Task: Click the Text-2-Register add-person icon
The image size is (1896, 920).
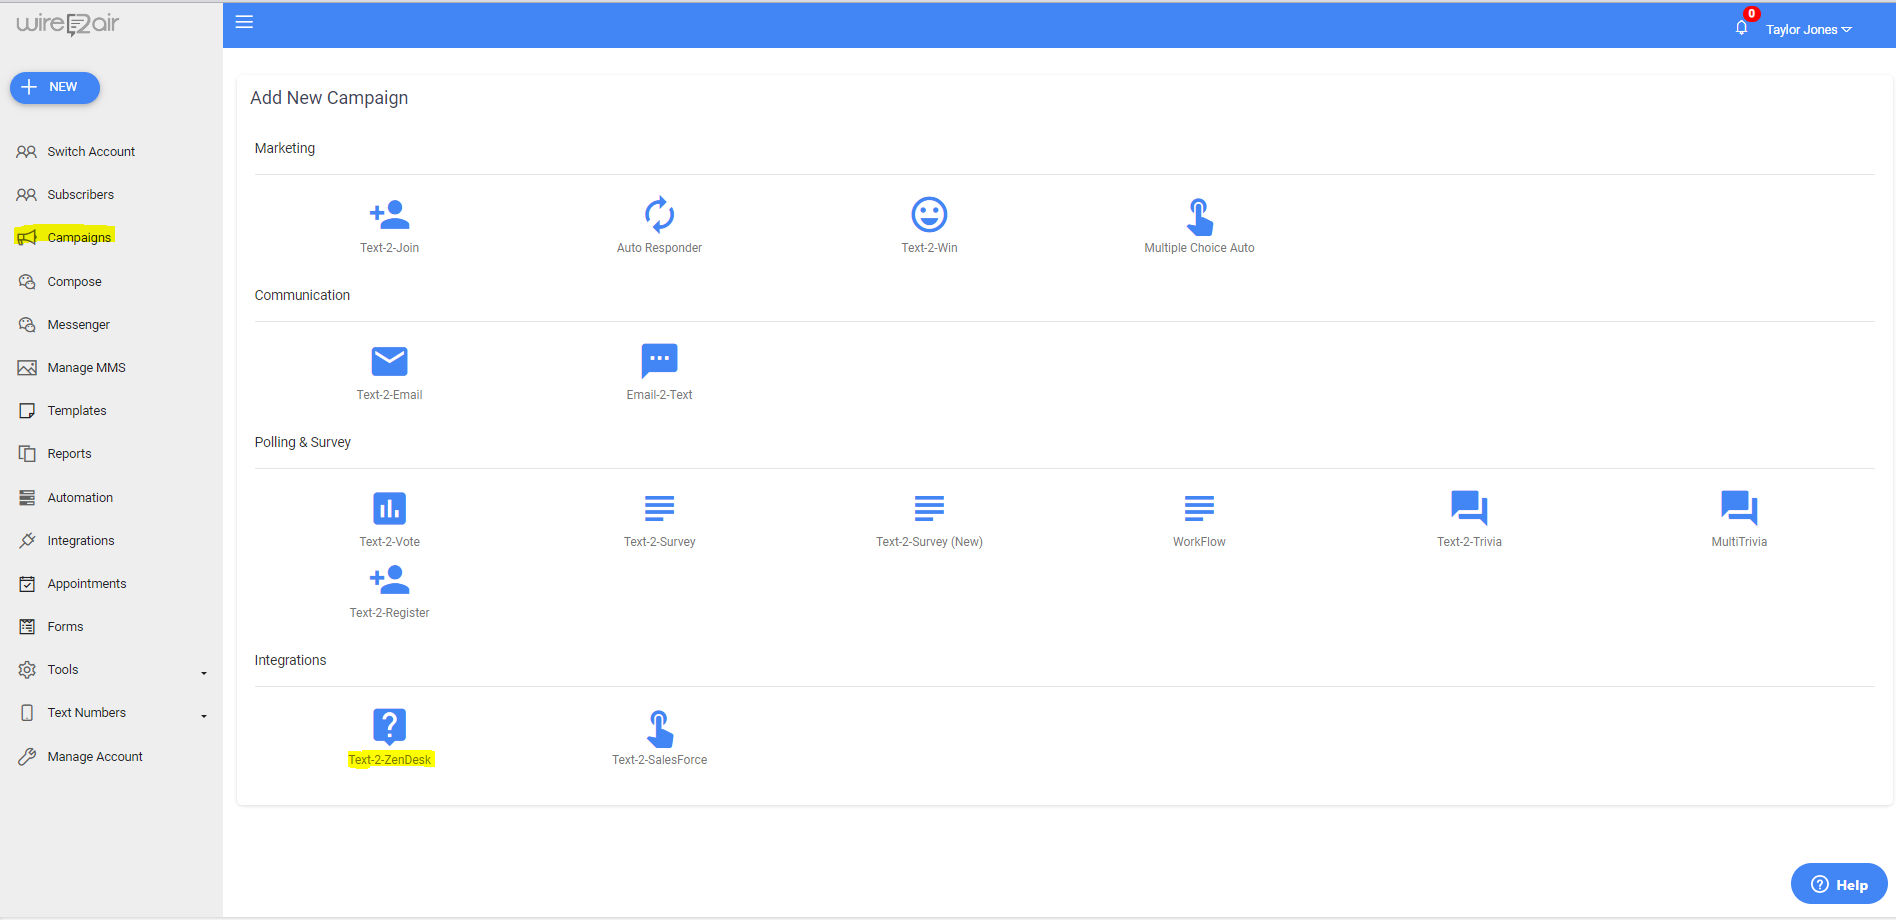Action: tap(389, 579)
